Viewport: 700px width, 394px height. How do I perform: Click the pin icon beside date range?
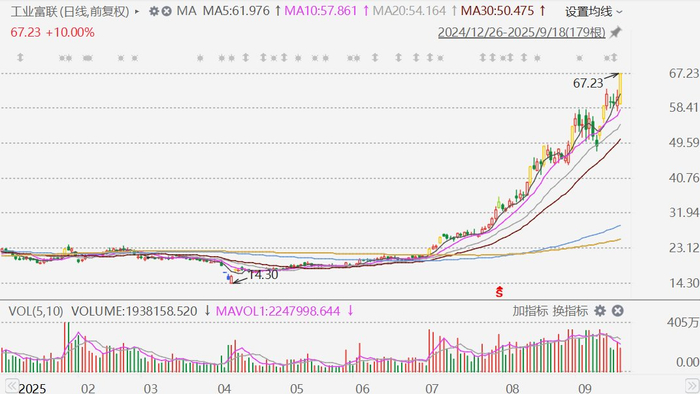click(x=616, y=32)
